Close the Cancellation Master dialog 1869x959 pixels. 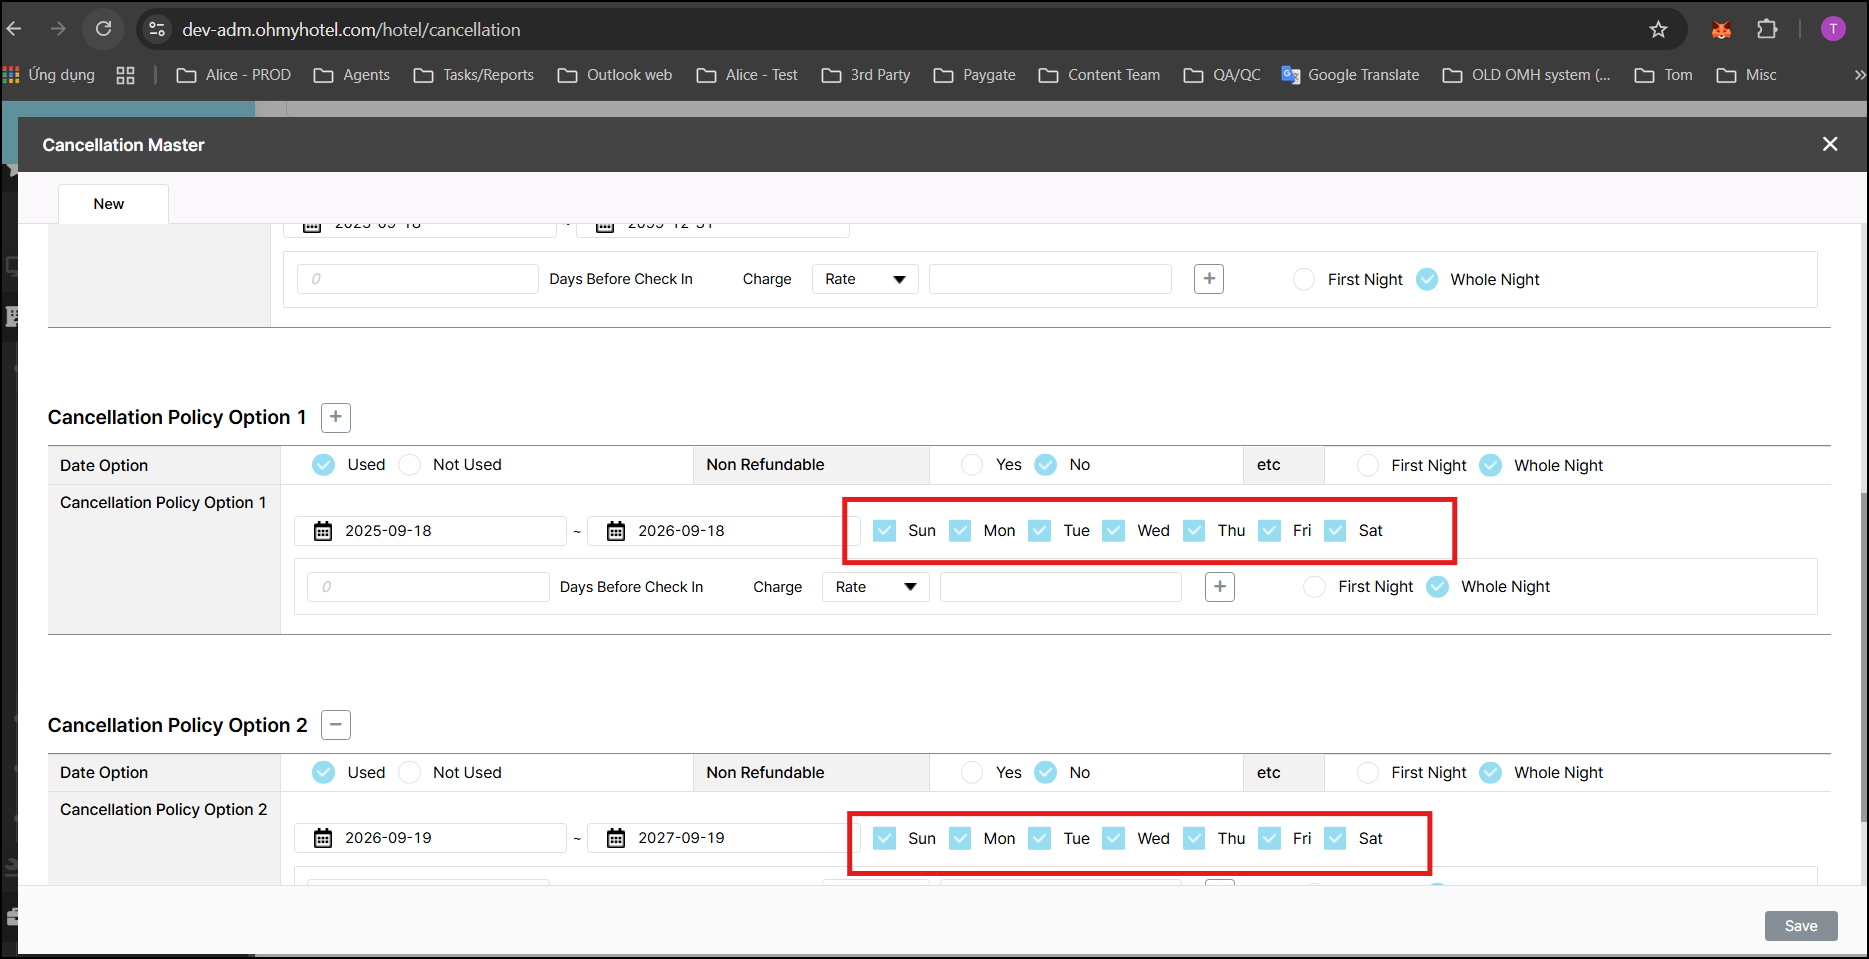pyautogui.click(x=1830, y=144)
